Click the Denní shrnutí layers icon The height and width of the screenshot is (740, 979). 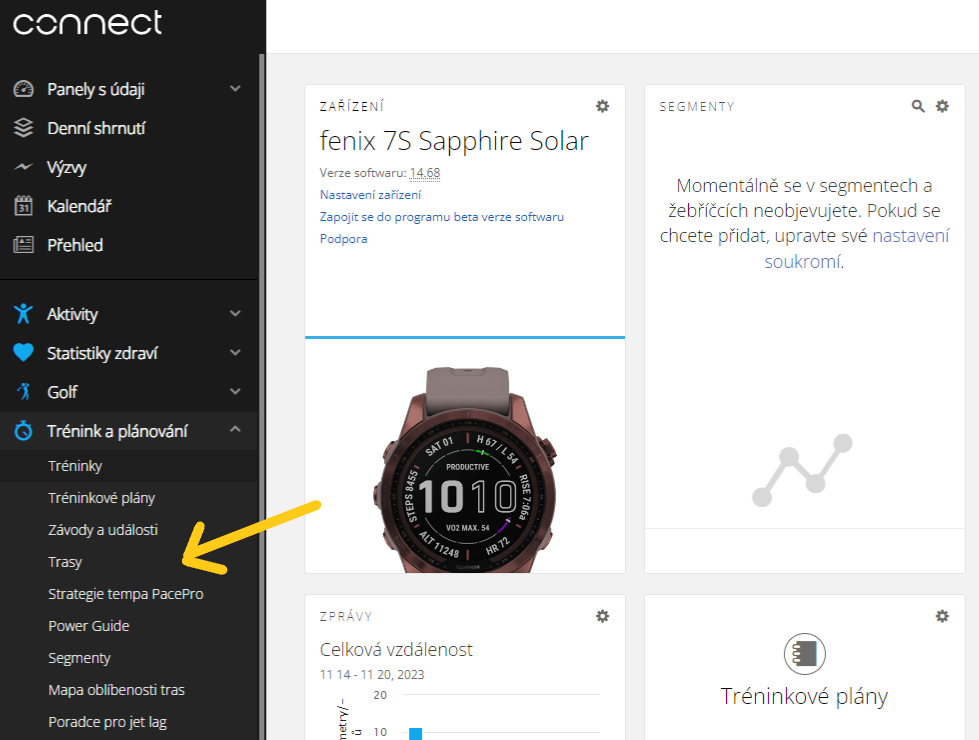tap(24, 128)
